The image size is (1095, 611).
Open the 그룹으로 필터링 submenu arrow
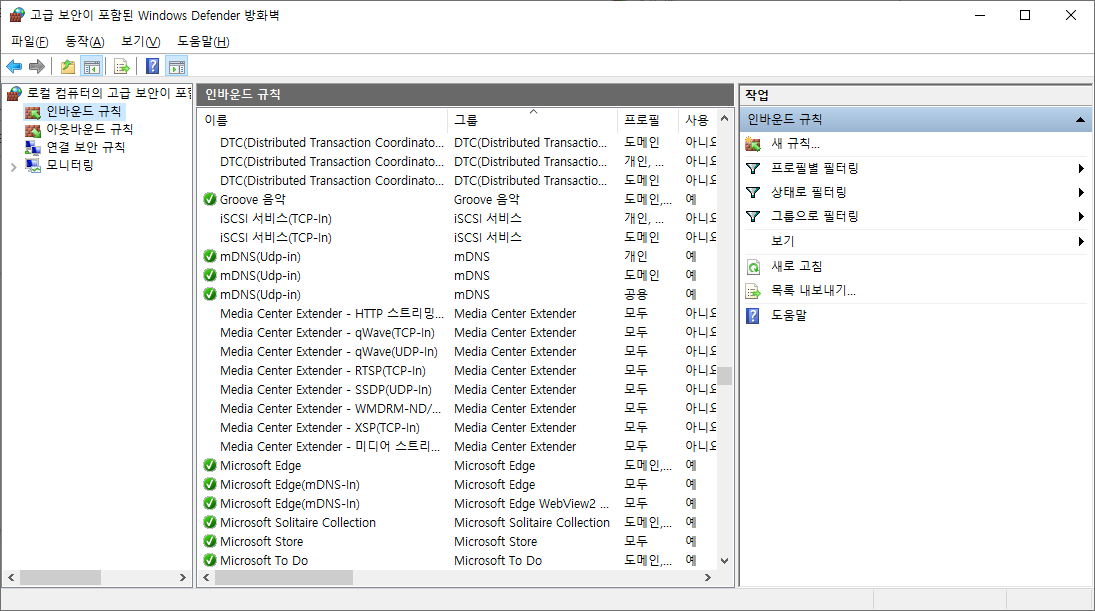pyautogui.click(x=1080, y=216)
